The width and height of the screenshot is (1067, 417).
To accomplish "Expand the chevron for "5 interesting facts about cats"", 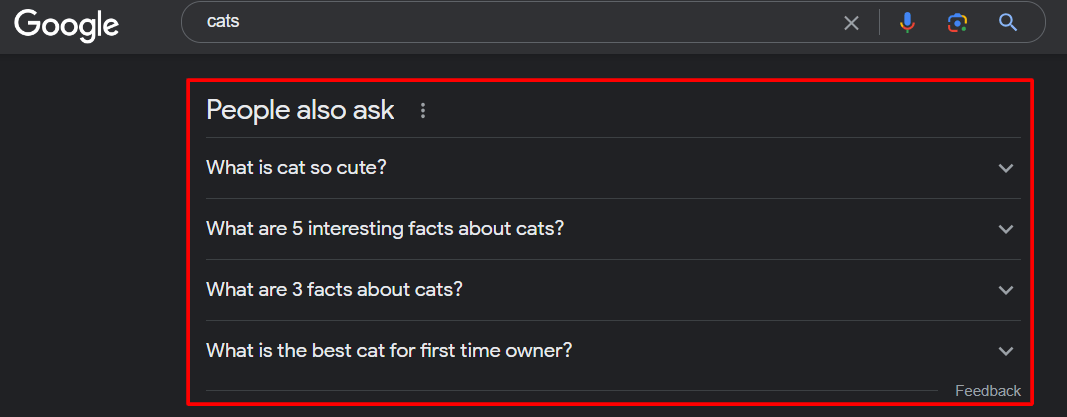I will [x=1006, y=229].
